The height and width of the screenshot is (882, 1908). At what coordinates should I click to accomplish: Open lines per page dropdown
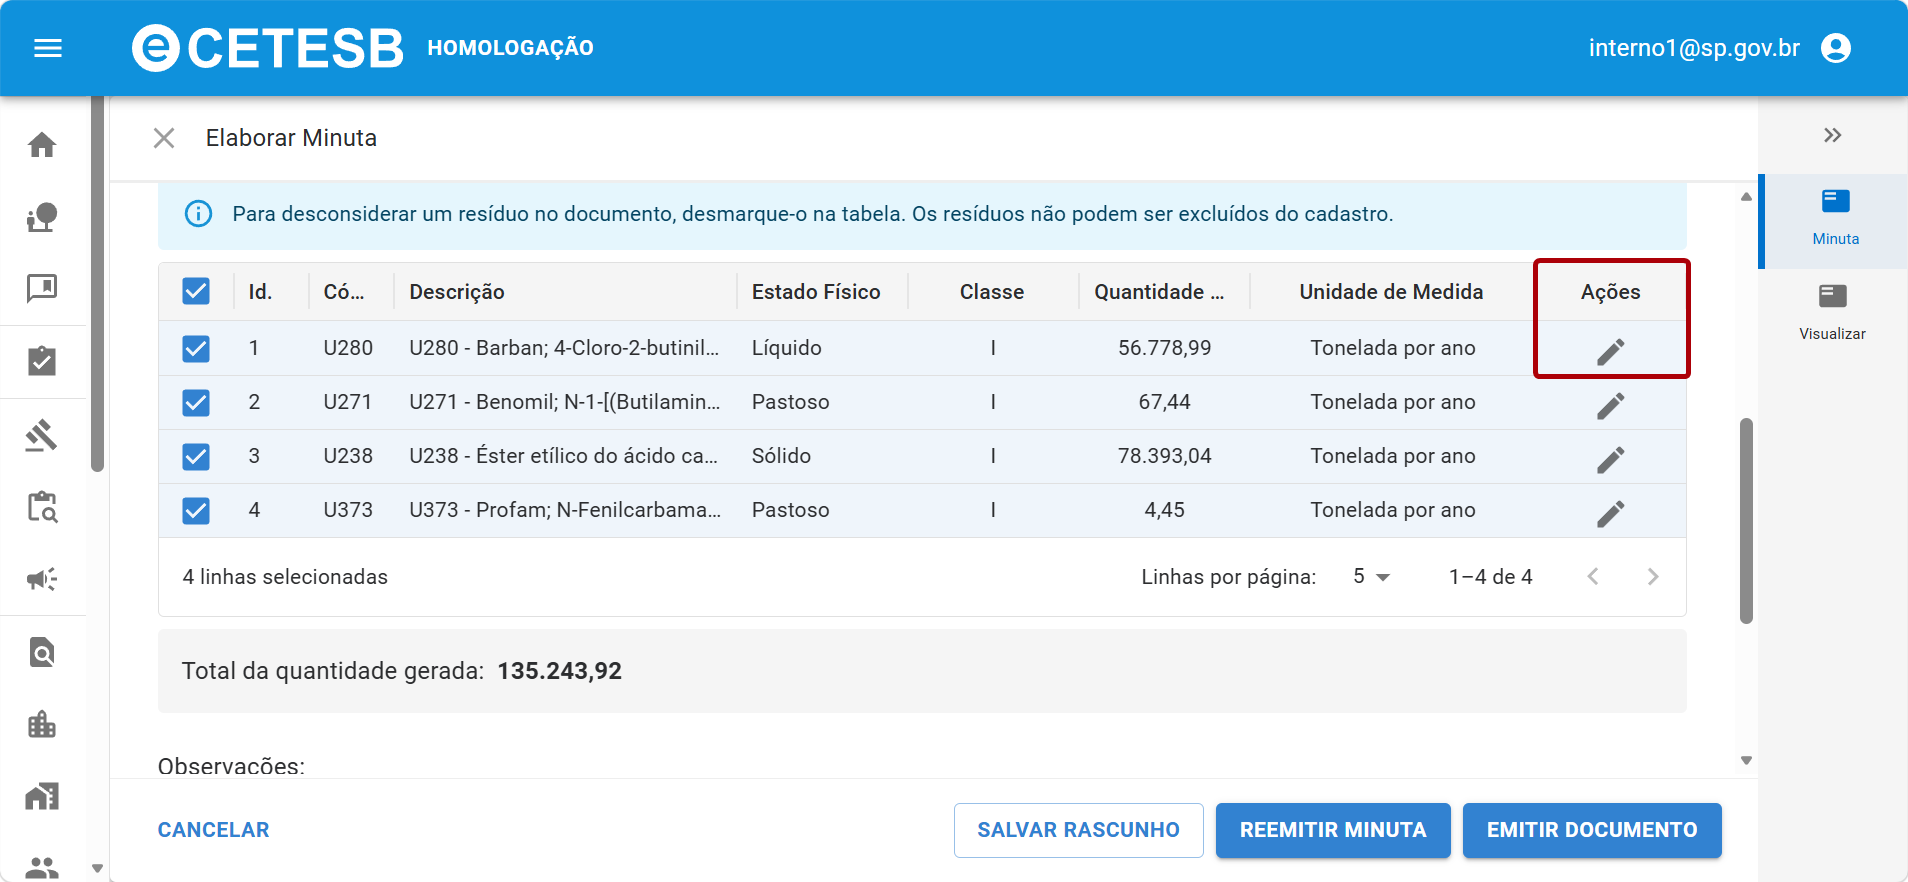(1371, 577)
